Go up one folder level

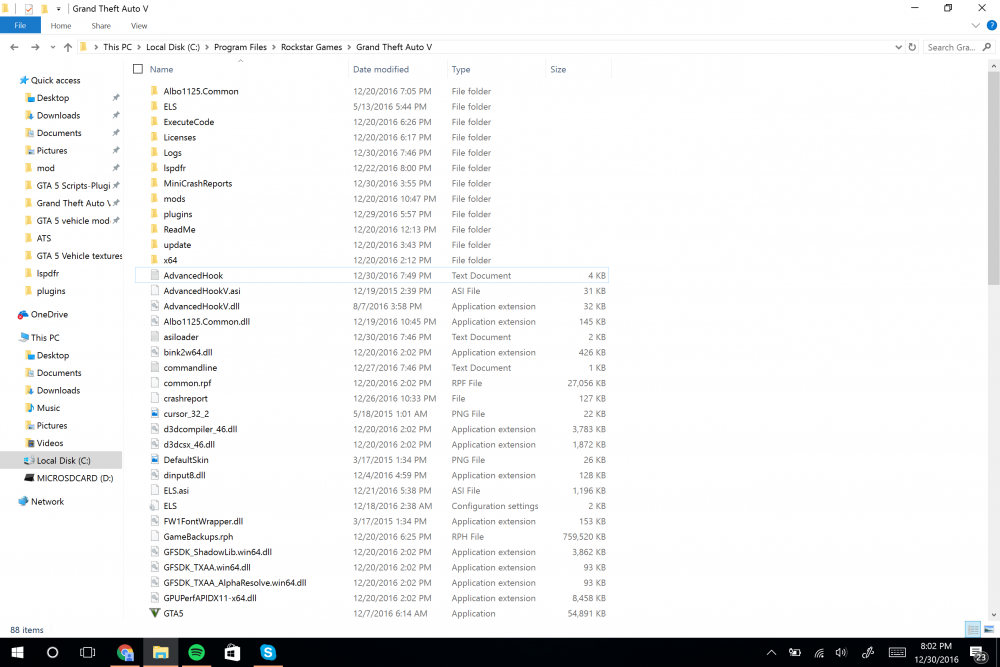(68, 47)
